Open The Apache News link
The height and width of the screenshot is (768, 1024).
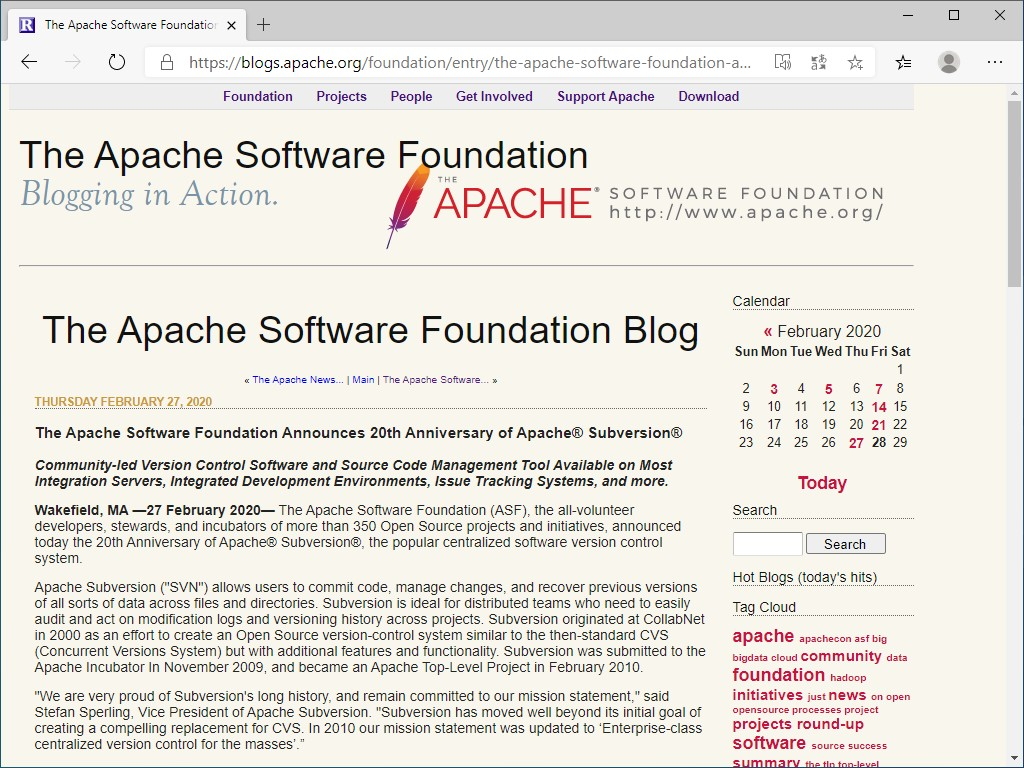click(296, 380)
